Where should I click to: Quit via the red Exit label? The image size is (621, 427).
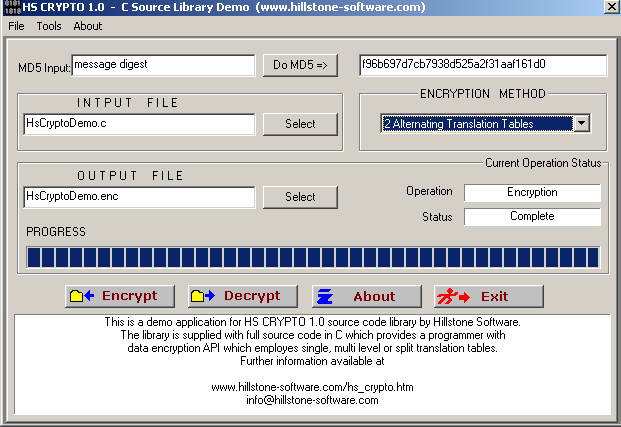tap(494, 297)
